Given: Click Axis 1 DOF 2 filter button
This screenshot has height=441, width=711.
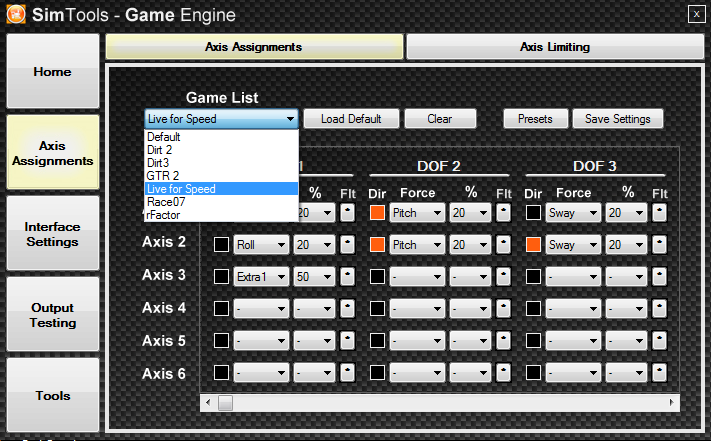Looking at the screenshot, I should (x=503, y=213).
